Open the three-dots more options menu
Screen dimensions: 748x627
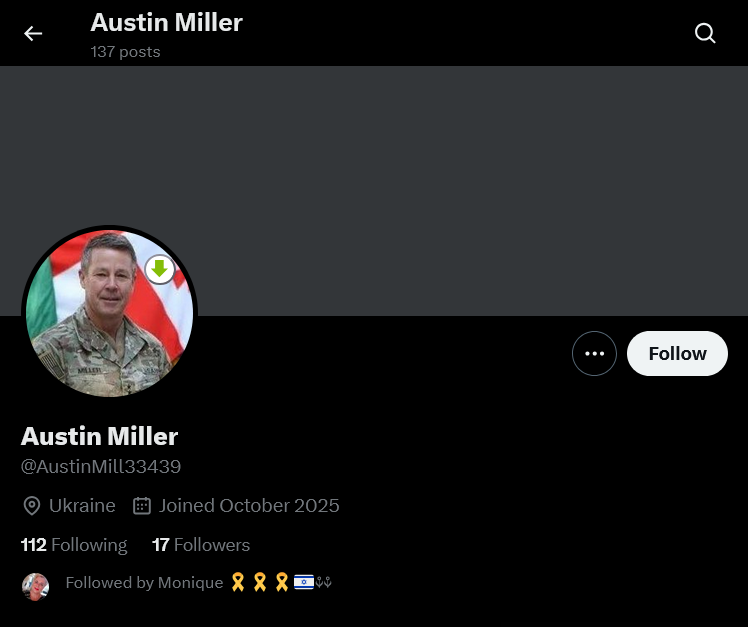(x=594, y=354)
